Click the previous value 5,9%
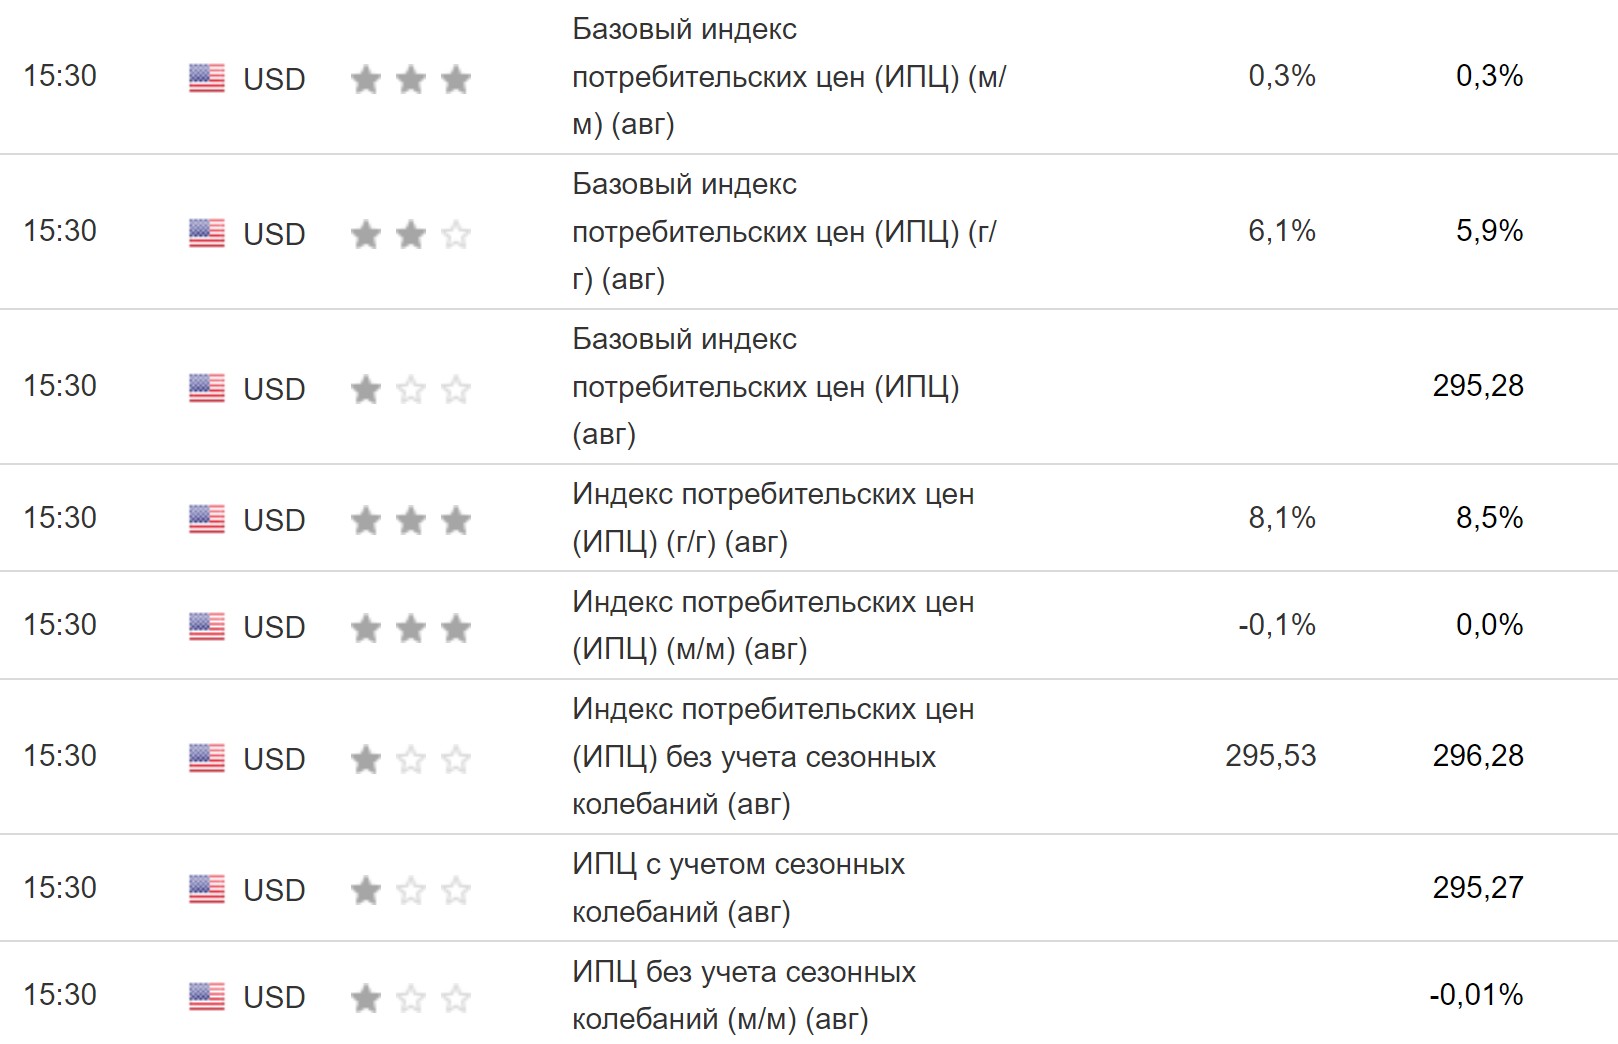Viewport: 1618px width, 1044px height. pos(1488,231)
